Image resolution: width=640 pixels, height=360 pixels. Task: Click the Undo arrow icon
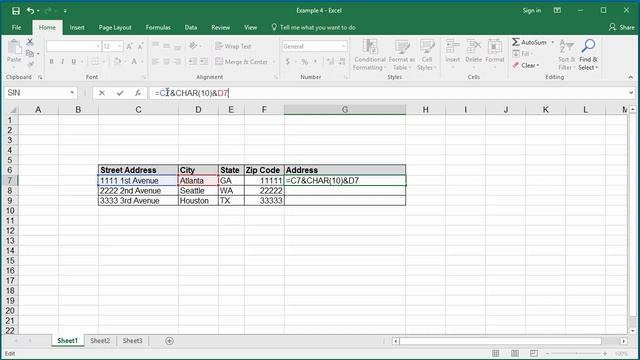pos(30,11)
